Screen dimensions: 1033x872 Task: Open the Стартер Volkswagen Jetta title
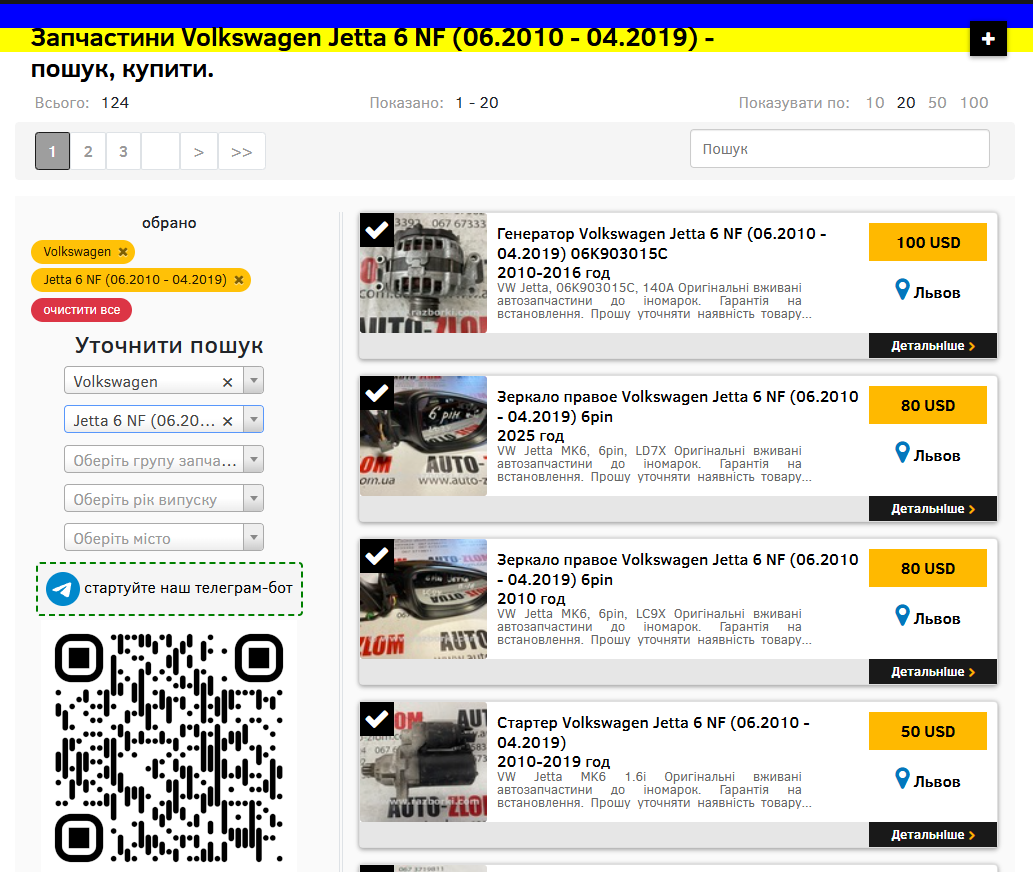click(653, 732)
